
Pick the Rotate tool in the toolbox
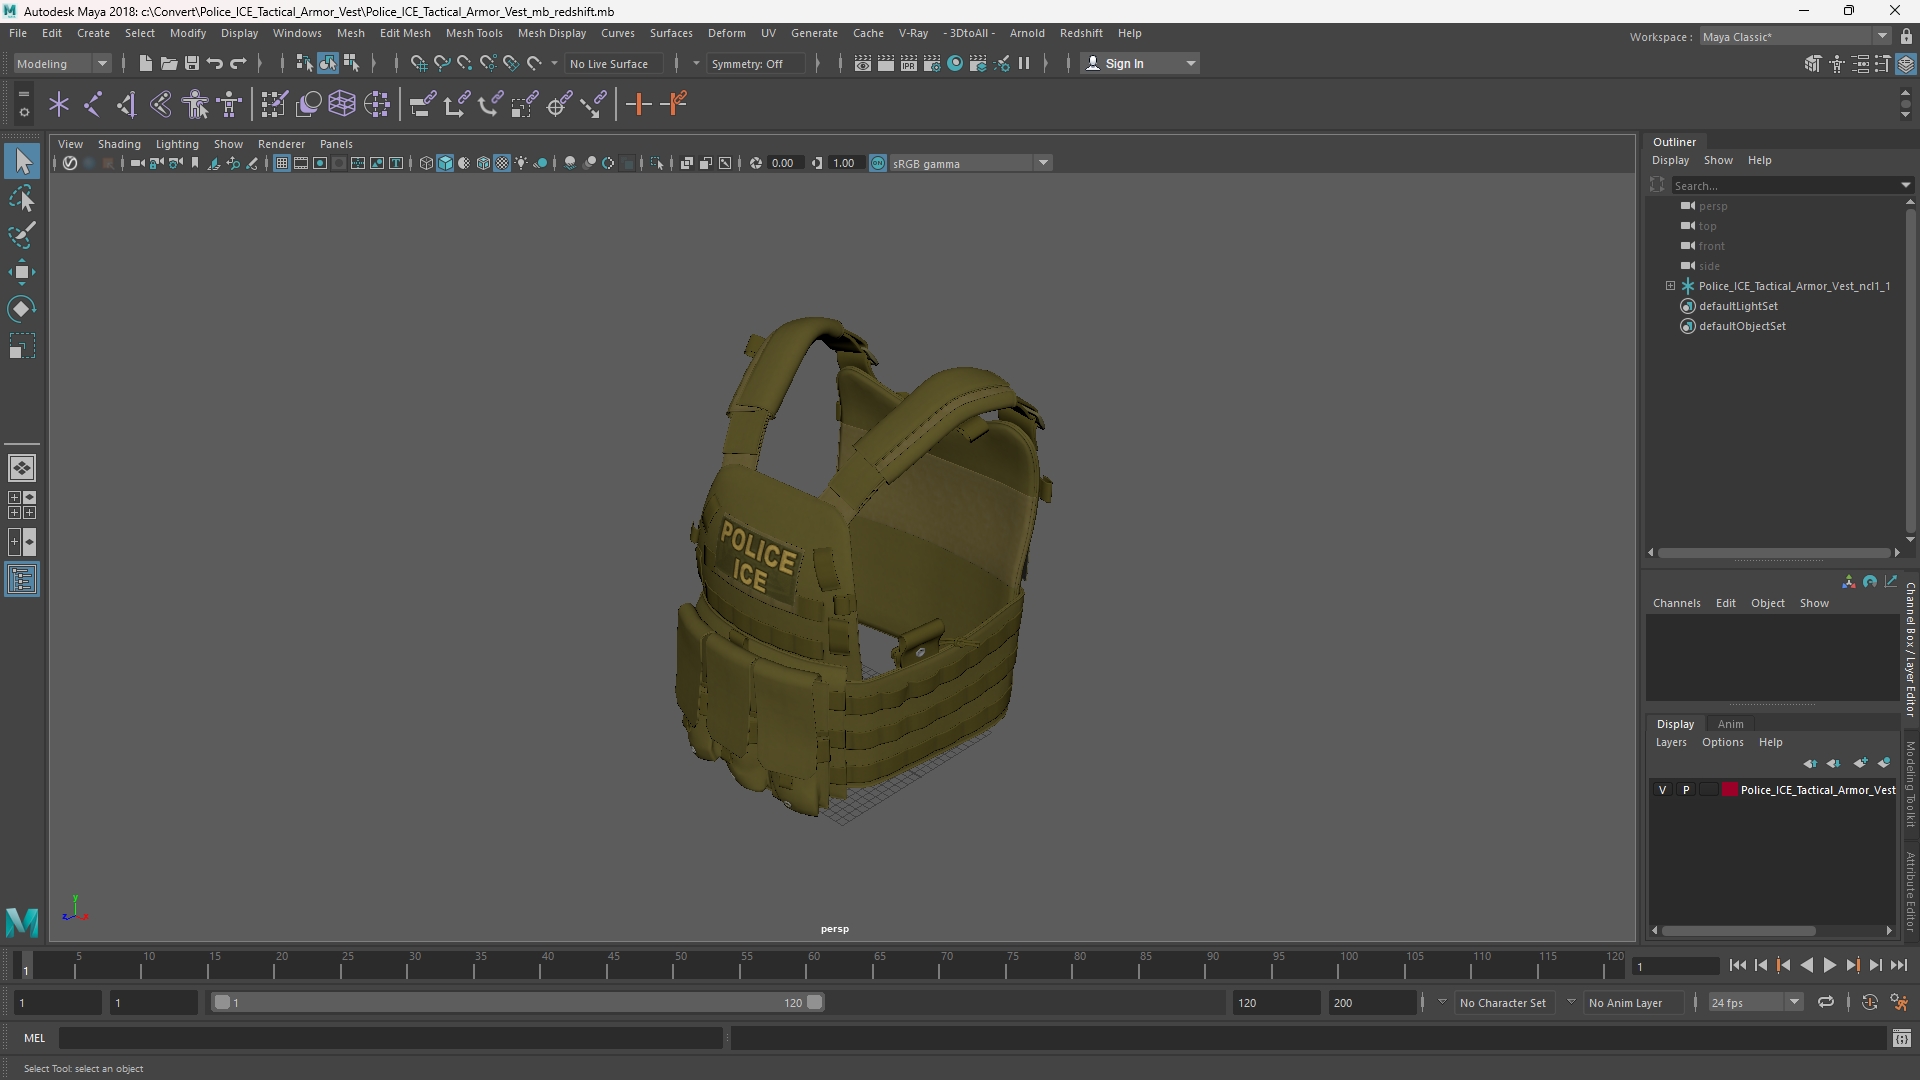pos(22,309)
